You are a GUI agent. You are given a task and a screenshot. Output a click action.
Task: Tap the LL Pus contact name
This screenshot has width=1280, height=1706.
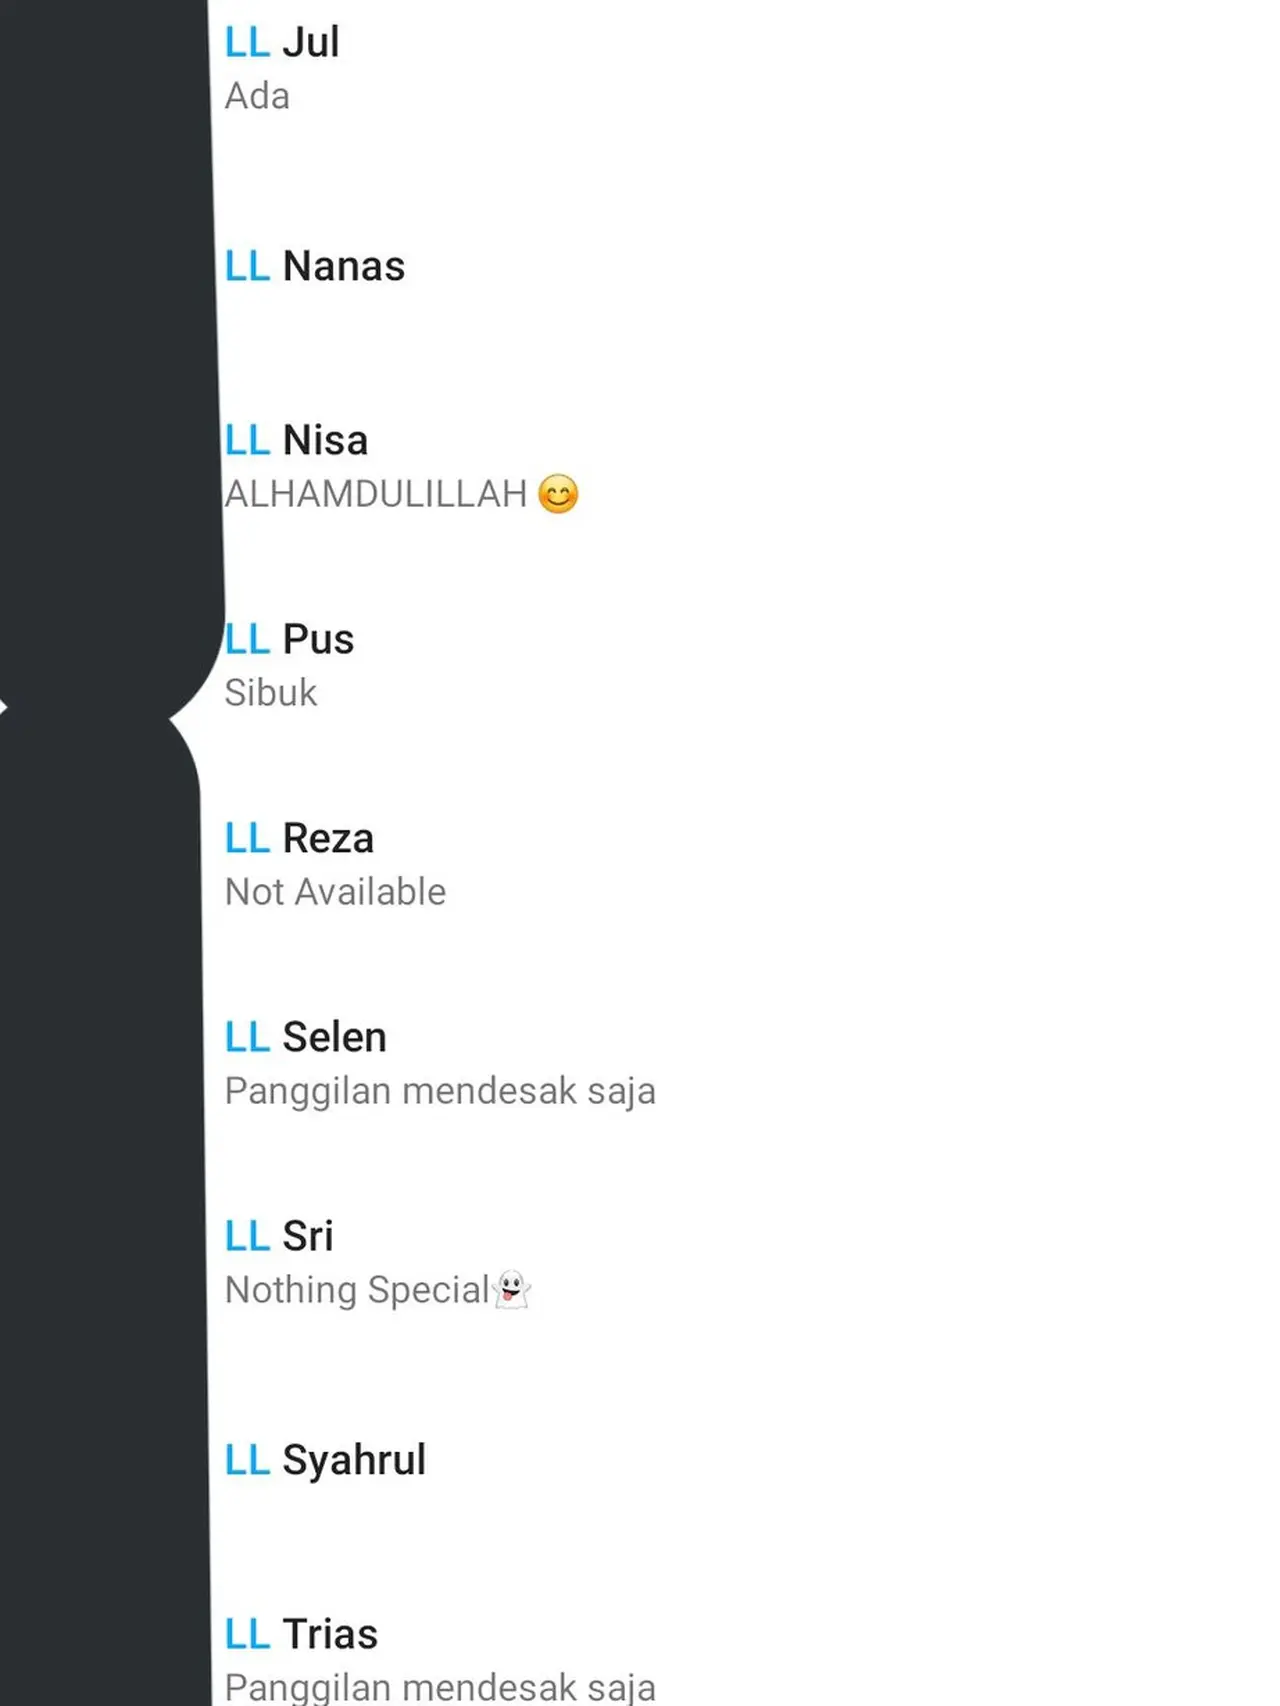click(x=290, y=640)
